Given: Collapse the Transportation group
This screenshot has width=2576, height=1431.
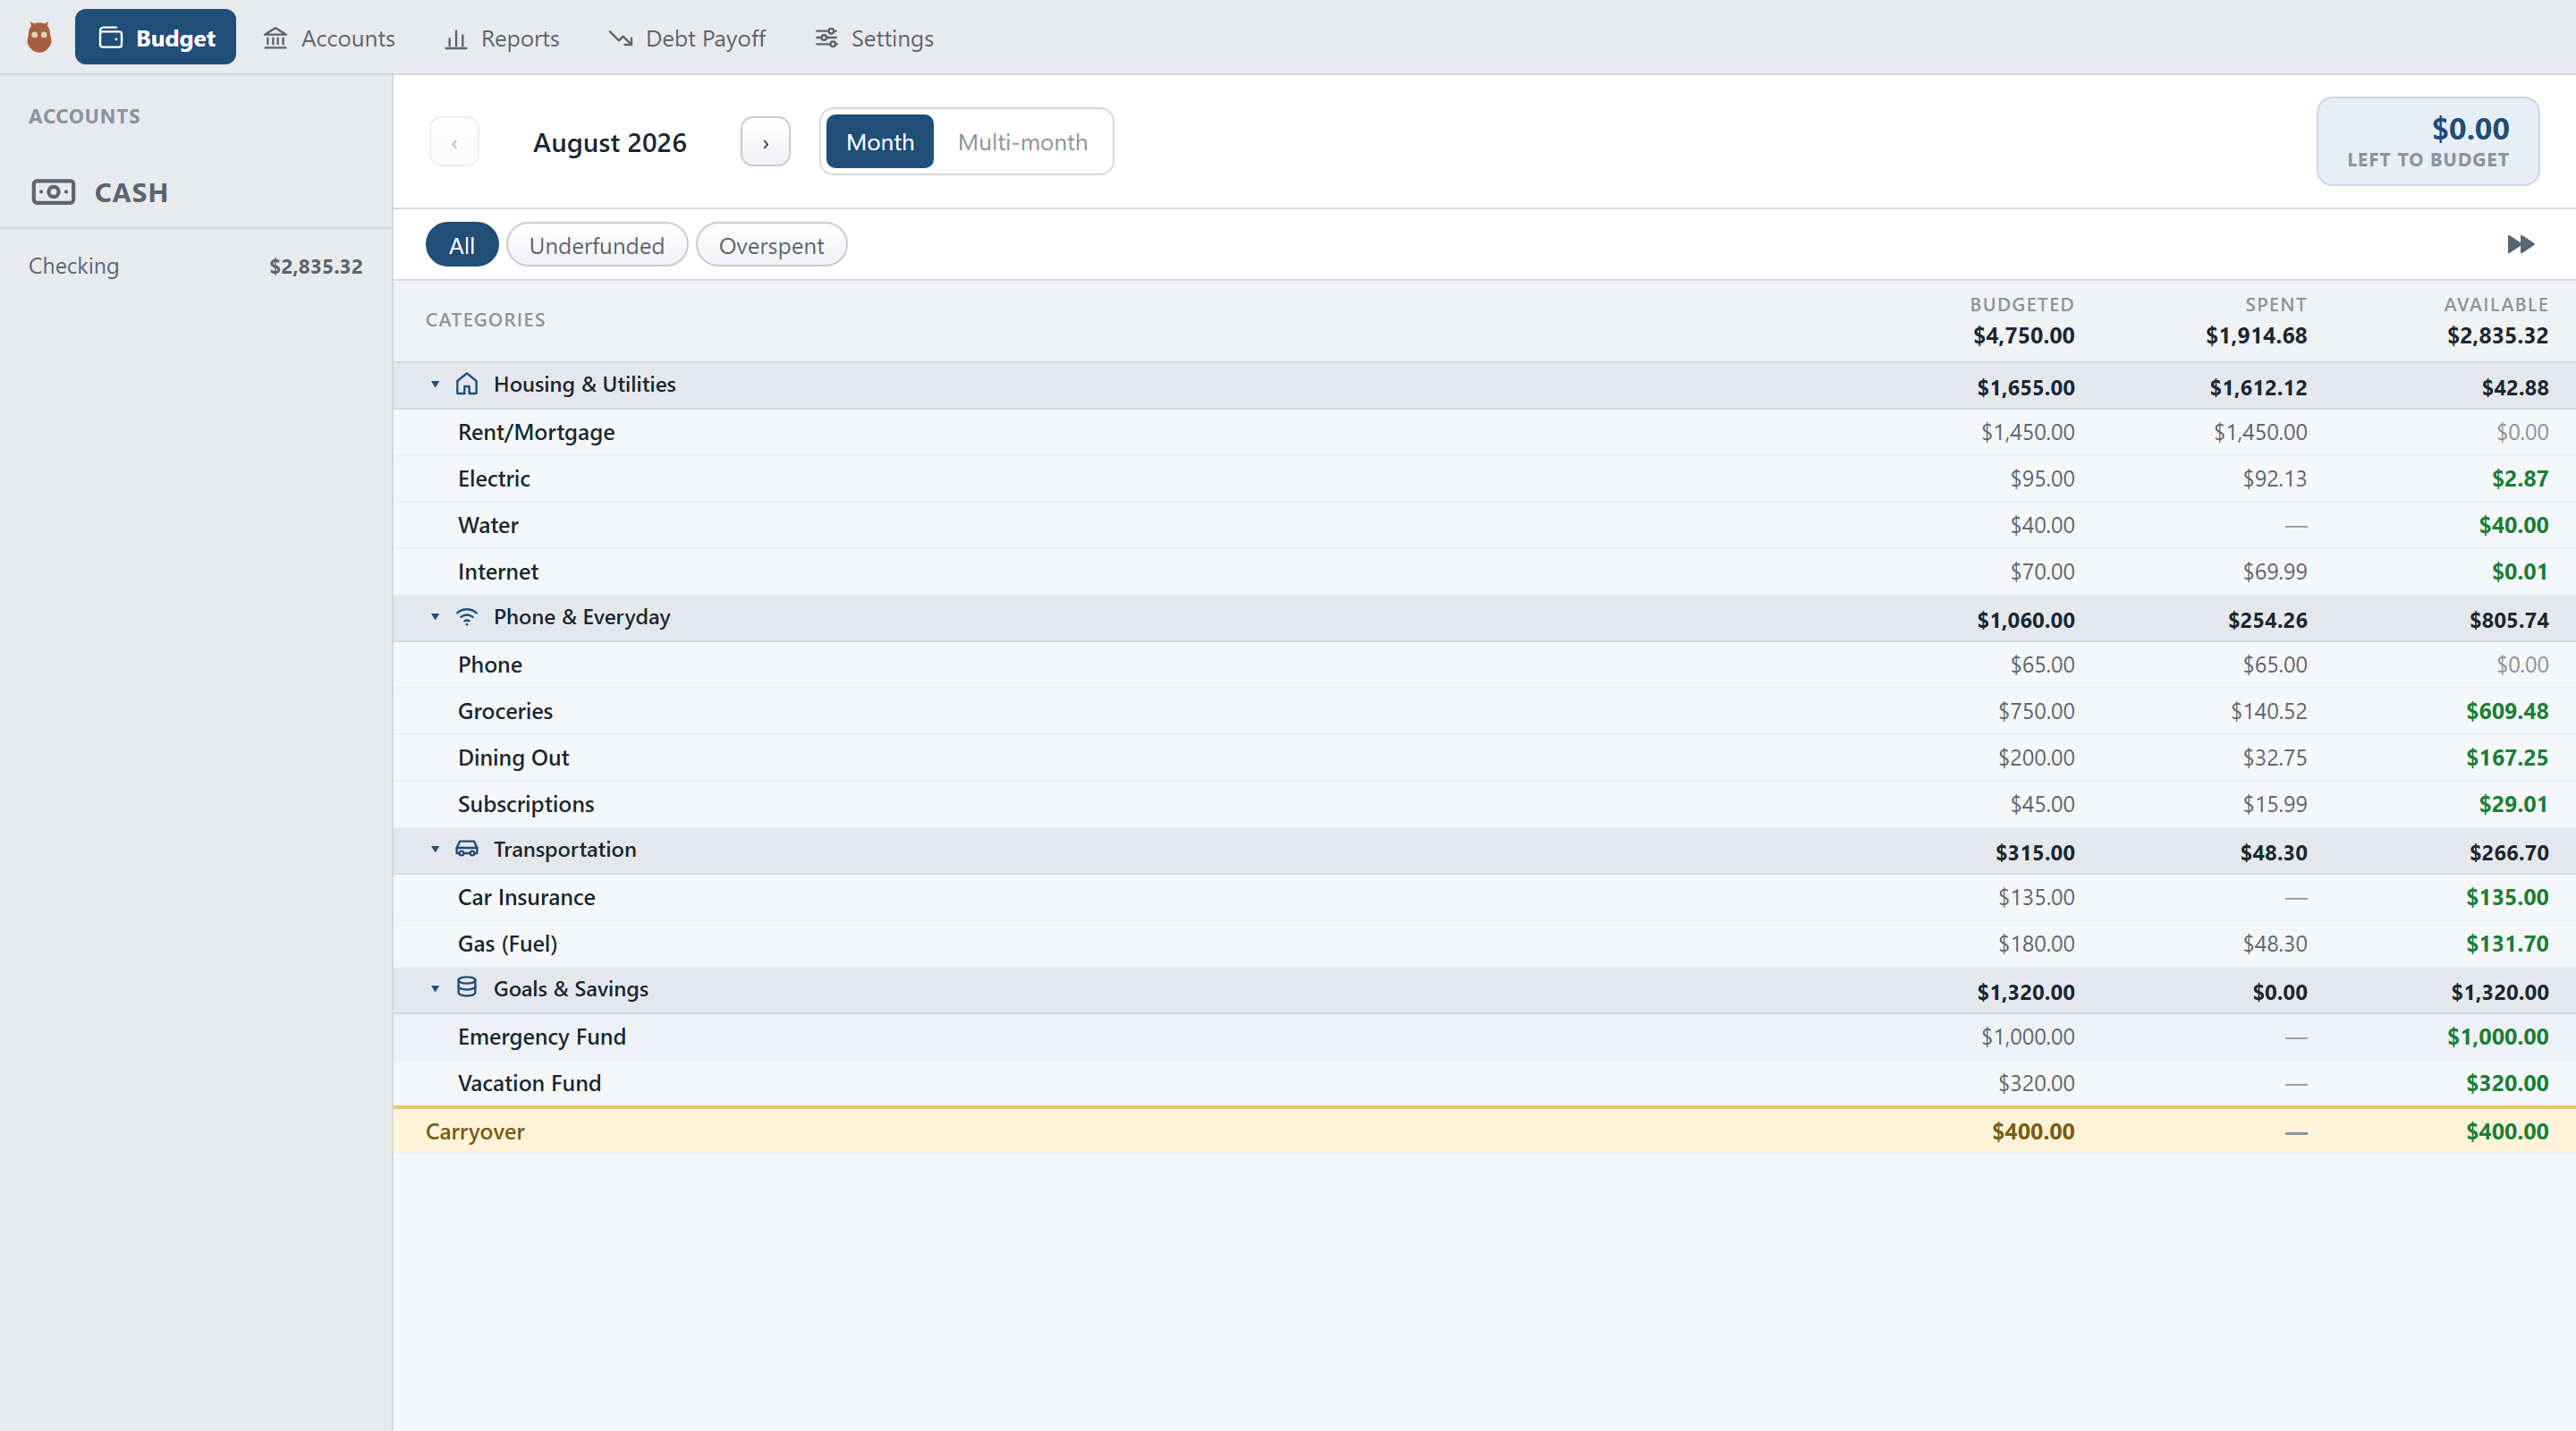Looking at the screenshot, I should pyautogui.click(x=435, y=849).
